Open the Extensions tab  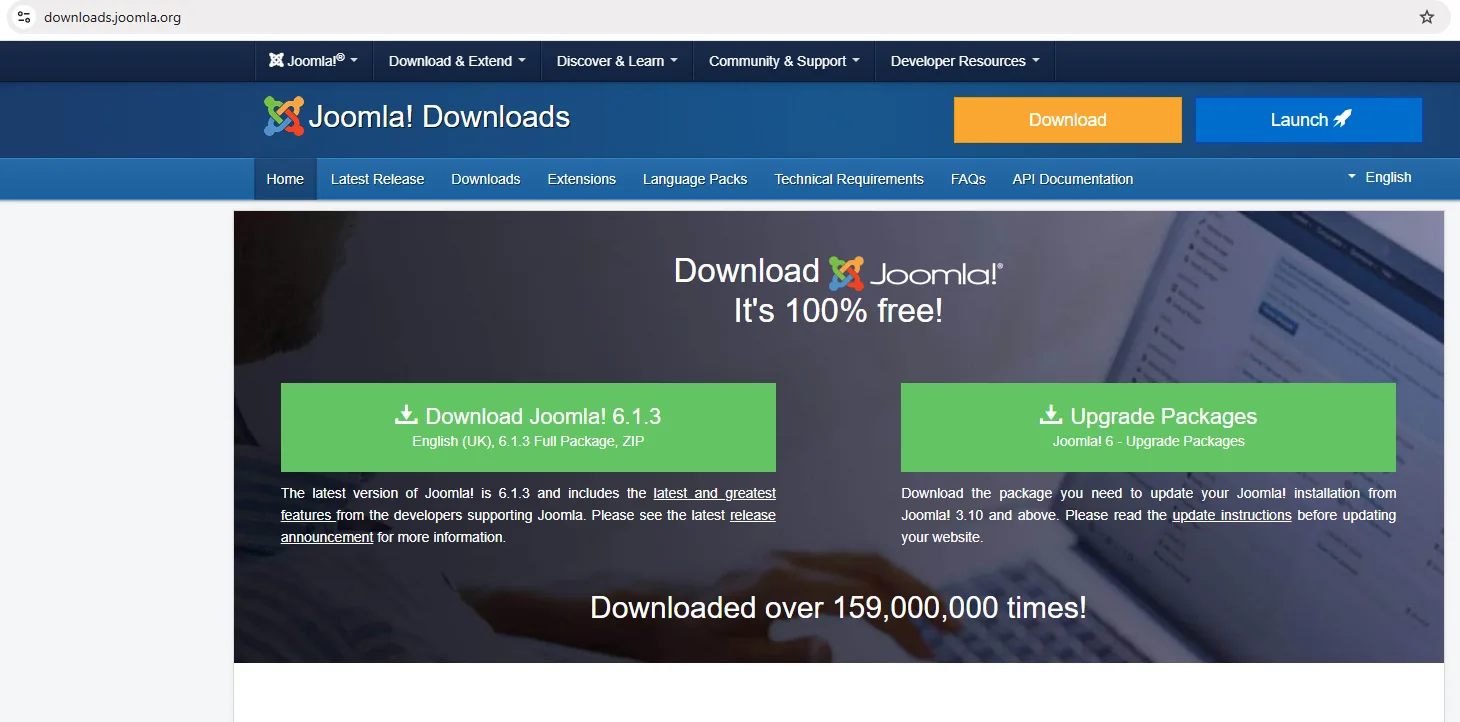pos(582,179)
